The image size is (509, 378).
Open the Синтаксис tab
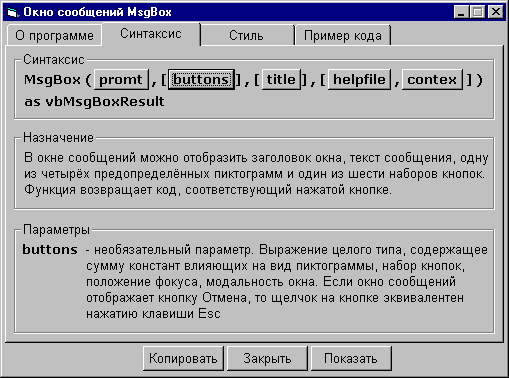click(x=151, y=34)
